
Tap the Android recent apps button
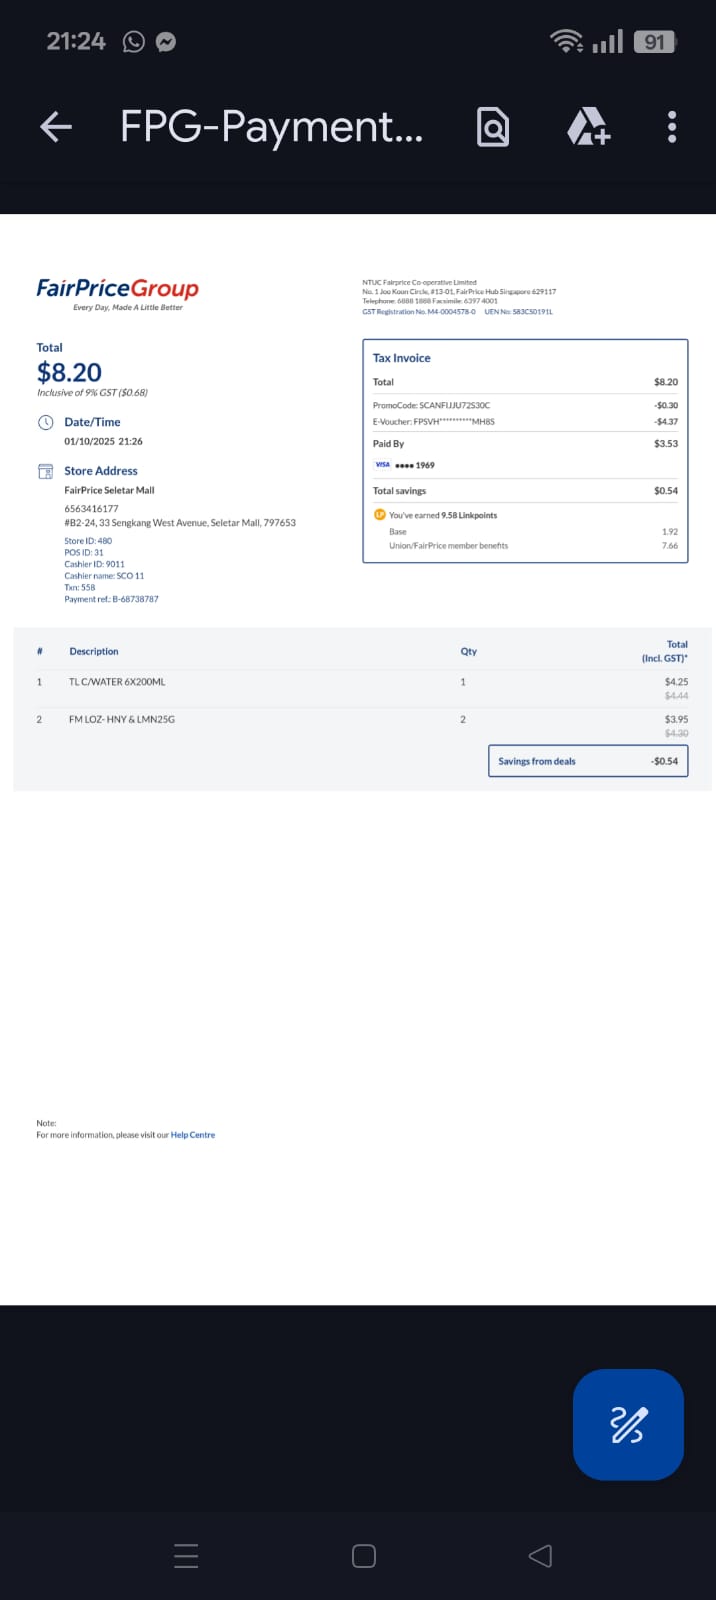point(186,1556)
